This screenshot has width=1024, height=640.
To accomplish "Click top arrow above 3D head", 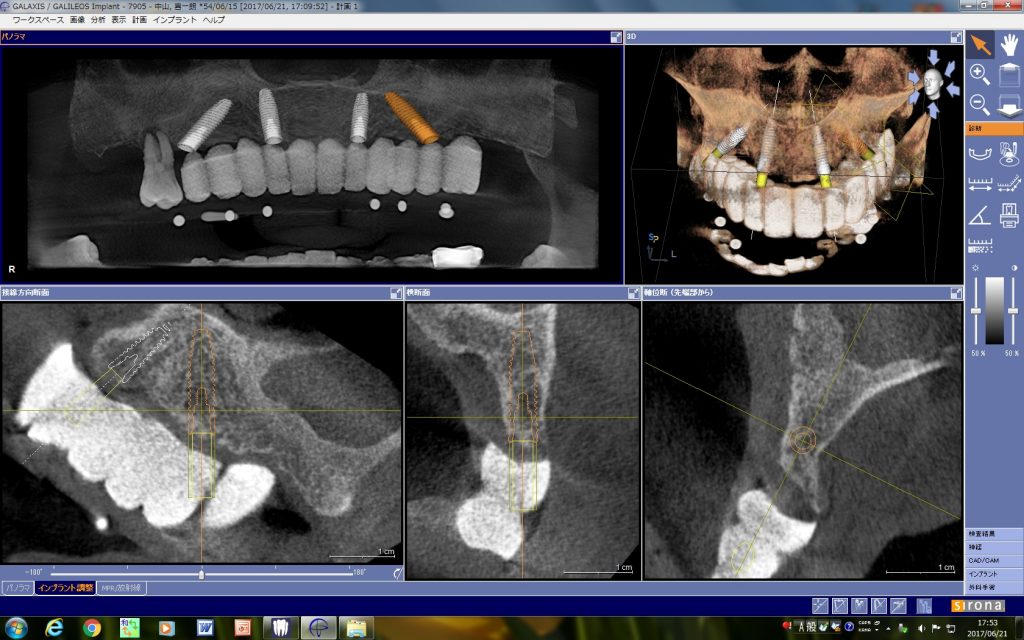I will pyautogui.click(x=933, y=57).
